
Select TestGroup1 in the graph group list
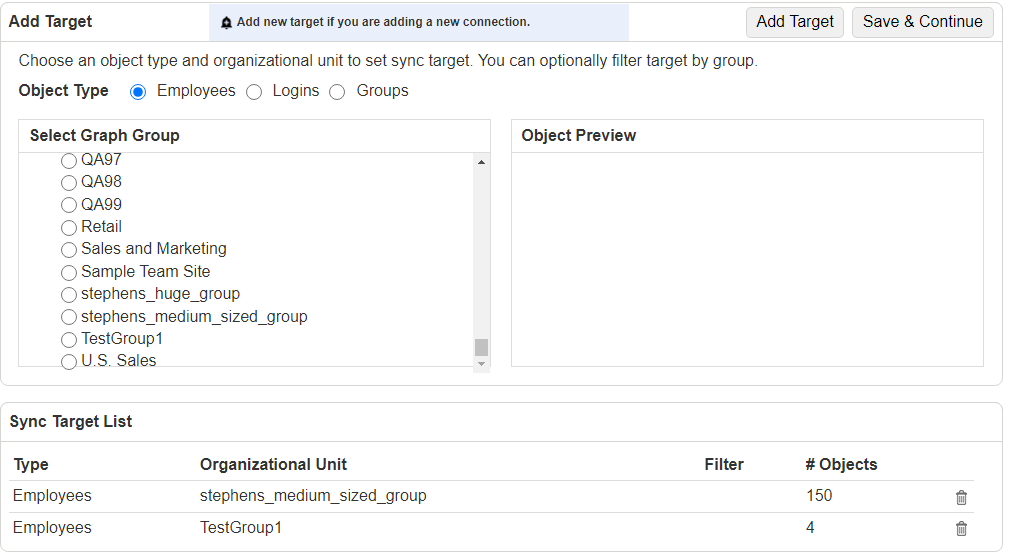click(68, 339)
